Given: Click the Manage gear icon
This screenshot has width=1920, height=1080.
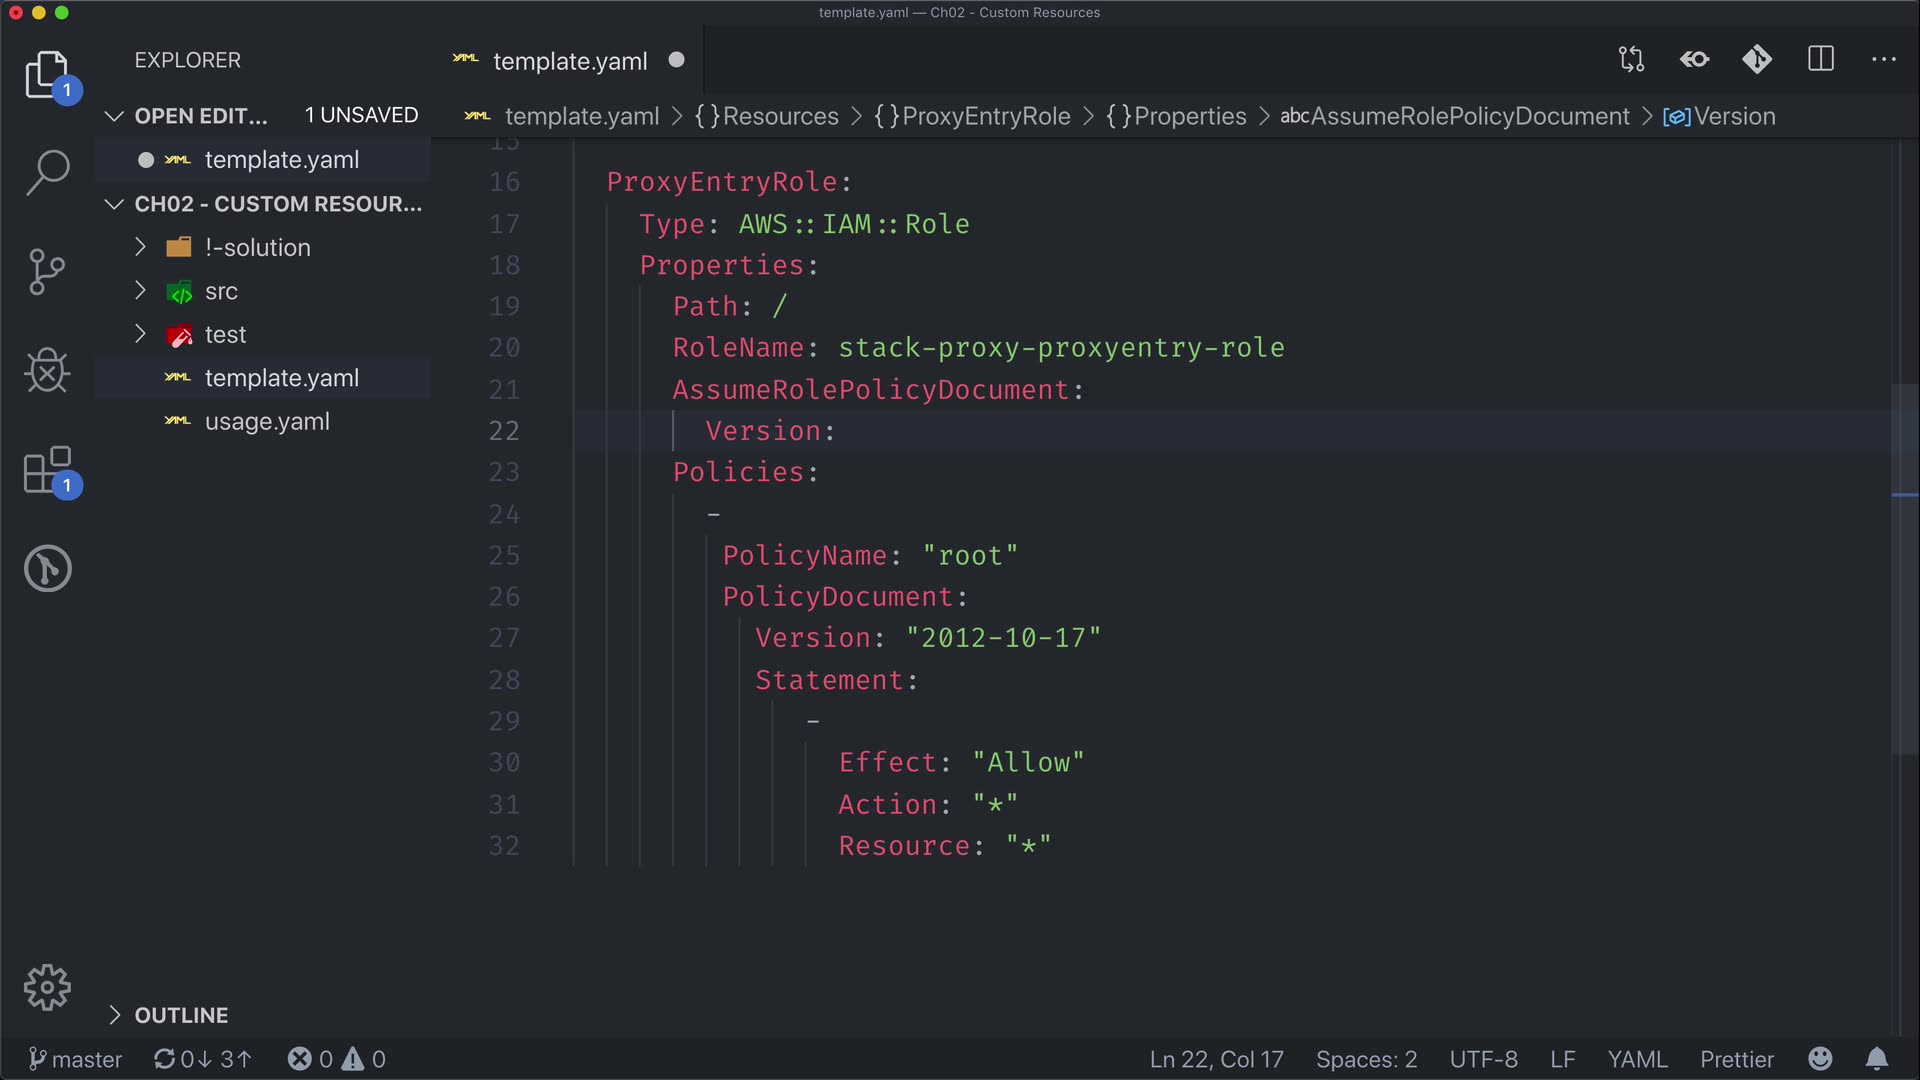Looking at the screenshot, I should point(47,988).
